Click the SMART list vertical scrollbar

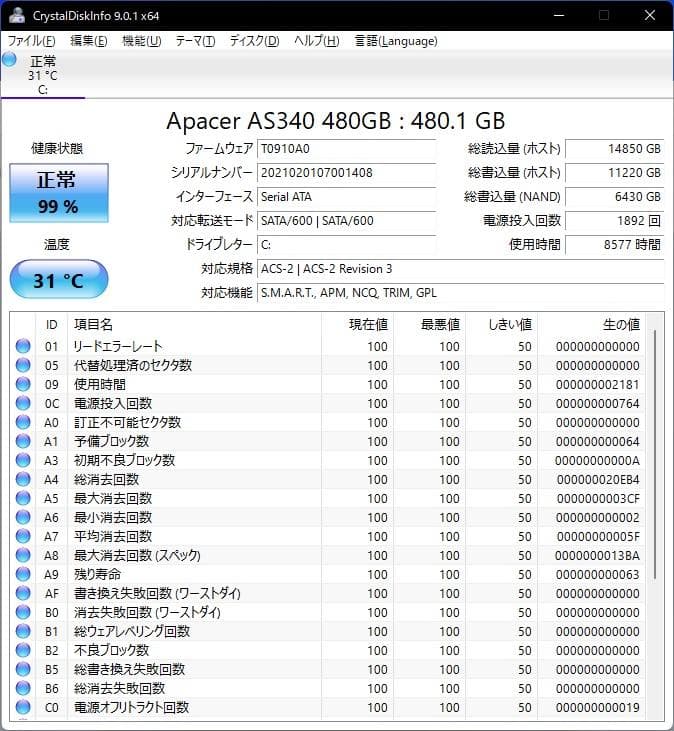(x=655, y=455)
